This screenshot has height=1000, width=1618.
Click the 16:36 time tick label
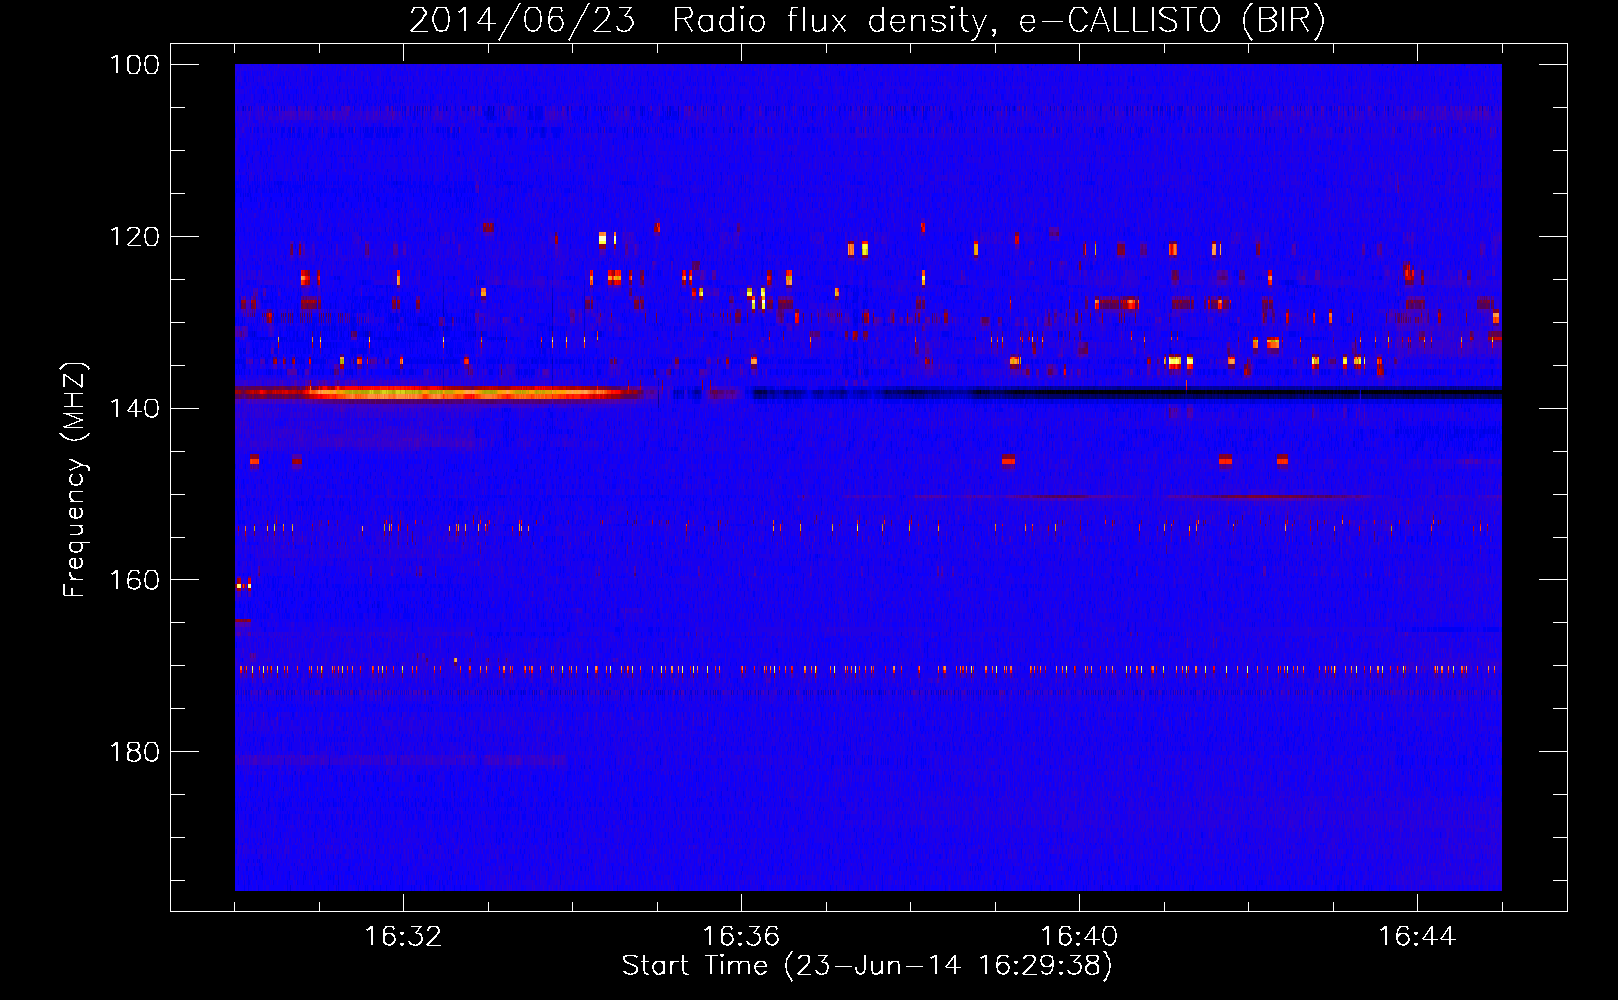[x=741, y=936]
